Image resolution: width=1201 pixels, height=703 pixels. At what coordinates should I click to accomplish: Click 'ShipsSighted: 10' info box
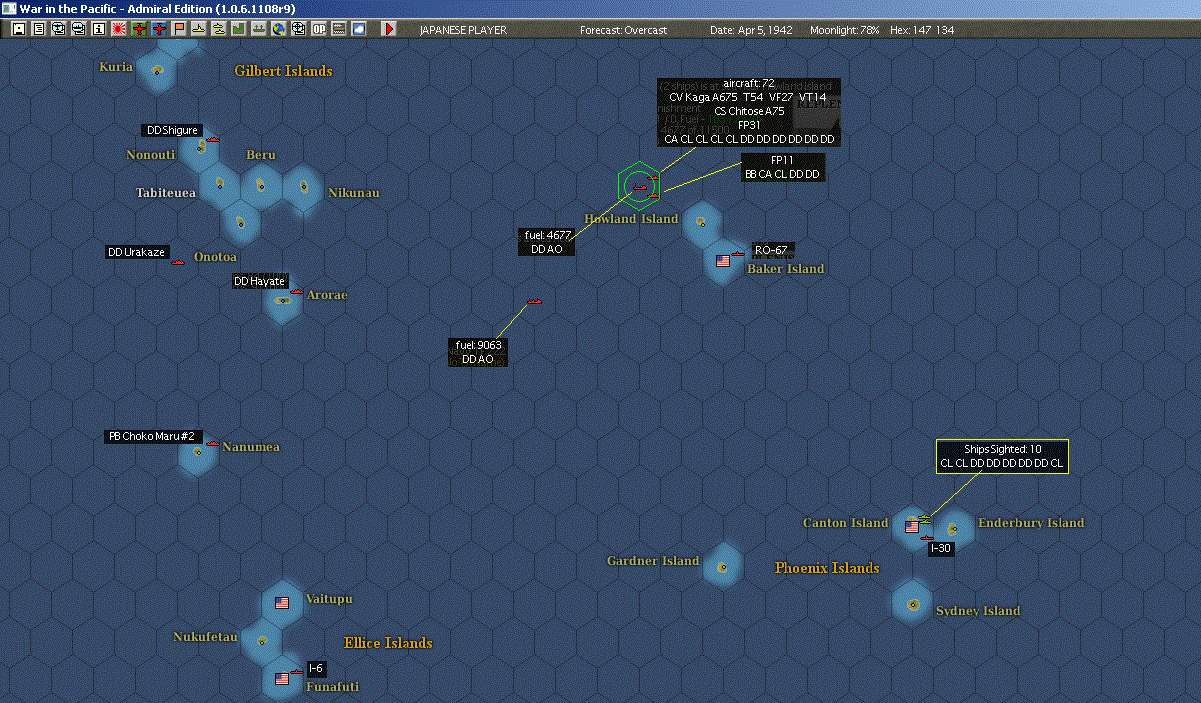tap(1002, 456)
